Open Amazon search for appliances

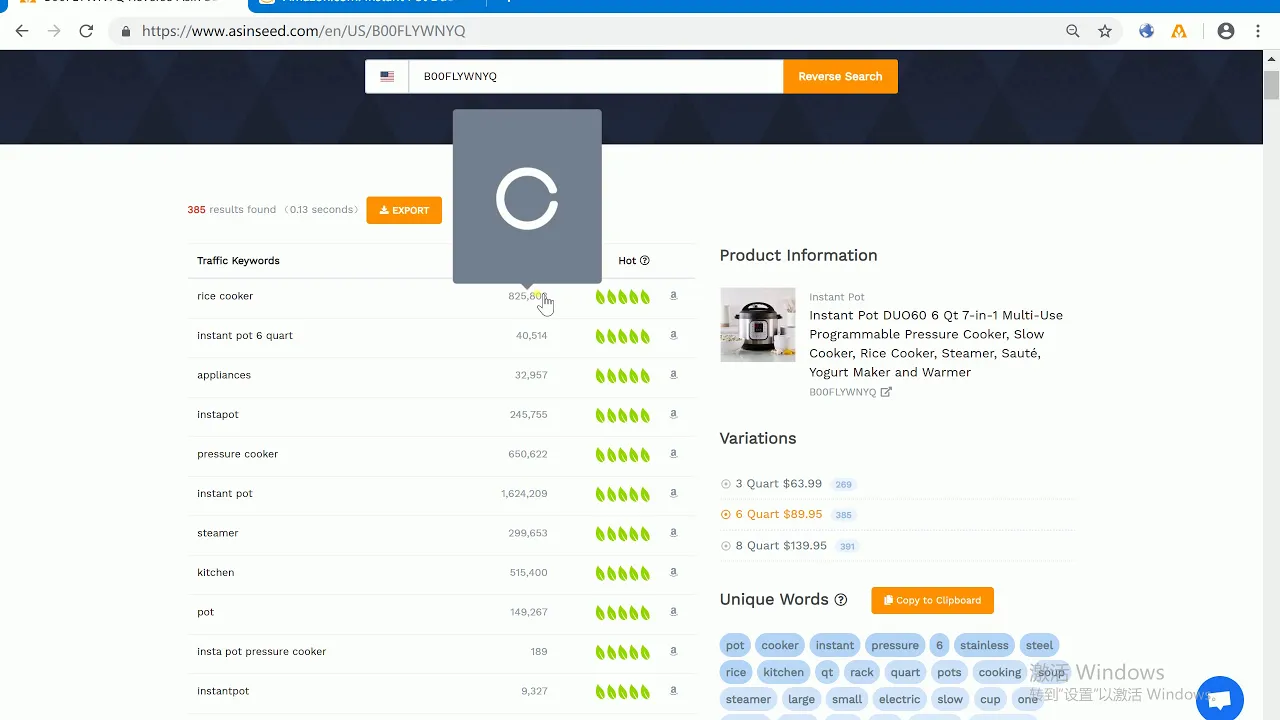click(x=673, y=375)
